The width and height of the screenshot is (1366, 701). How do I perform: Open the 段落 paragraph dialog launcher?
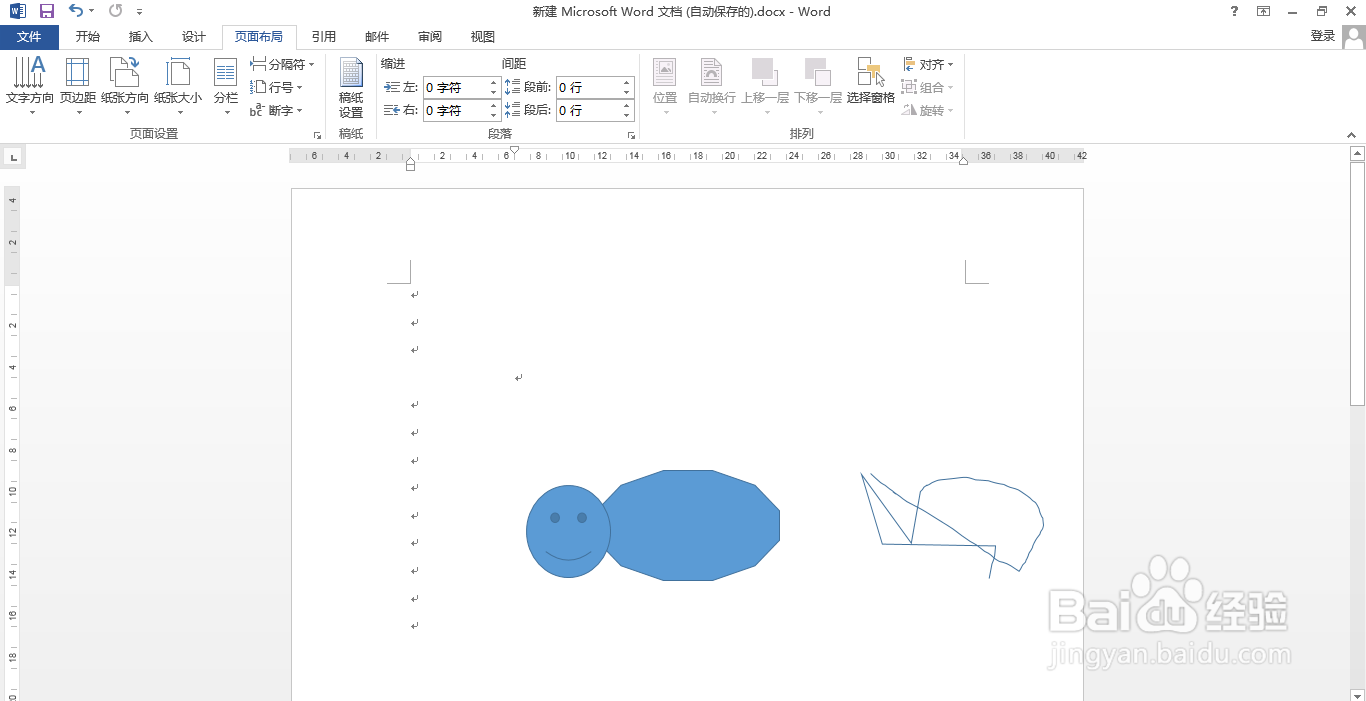coord(631,134)
